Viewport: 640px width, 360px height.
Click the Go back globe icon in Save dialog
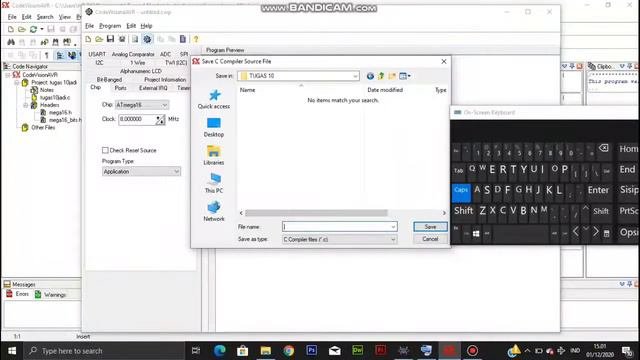(x=370, y=76)
